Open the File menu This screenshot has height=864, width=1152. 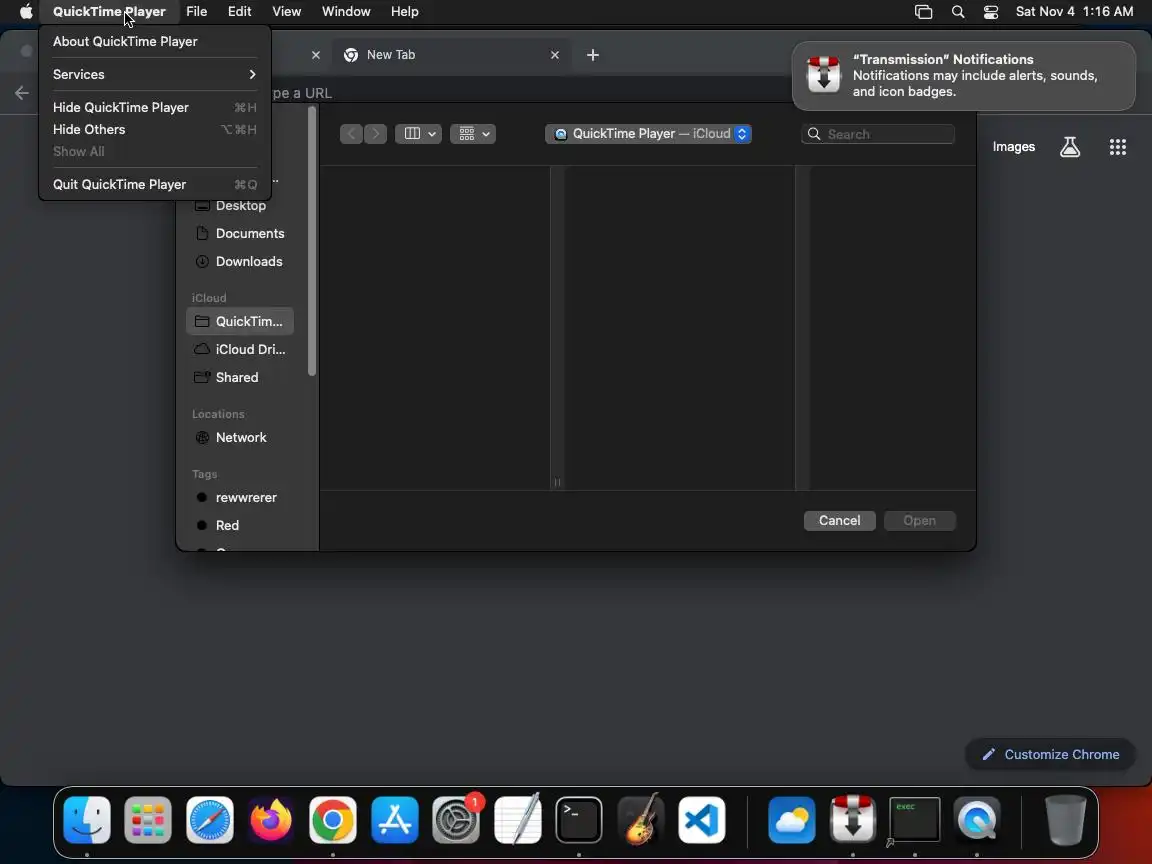[x=196, y=12]
